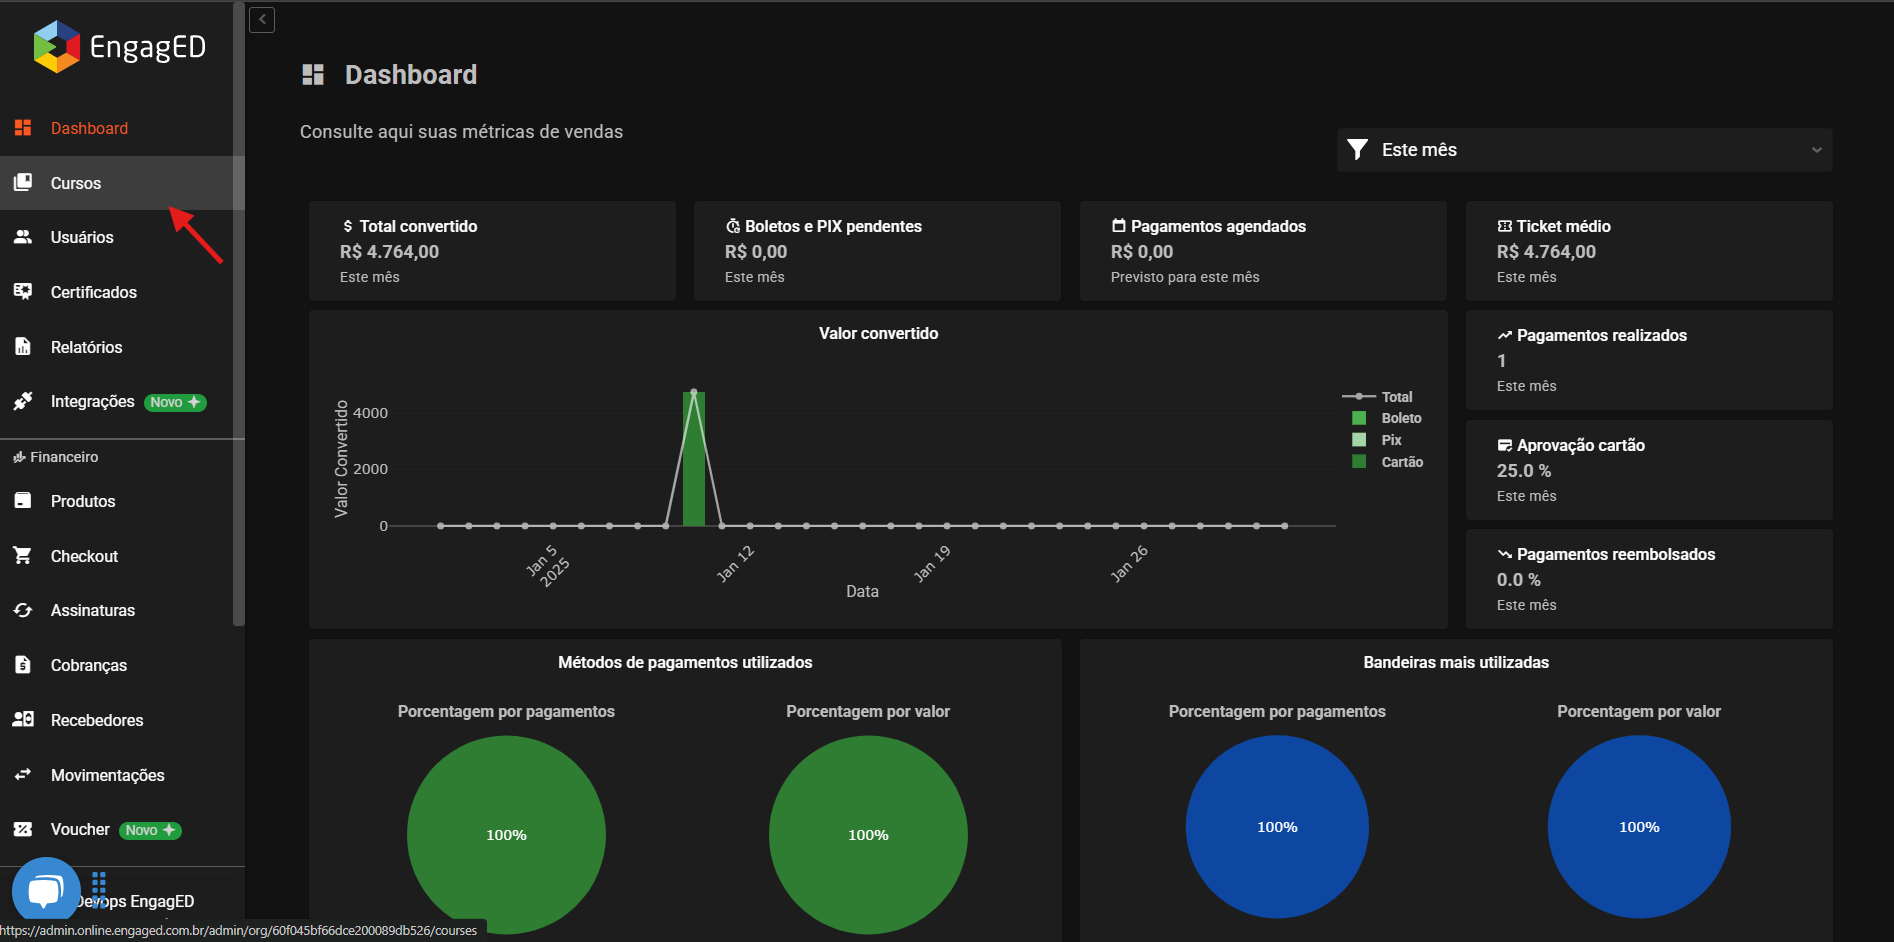1894x942 pixels.
Task: Open the chat support bubble
Action: click(46, 890)
